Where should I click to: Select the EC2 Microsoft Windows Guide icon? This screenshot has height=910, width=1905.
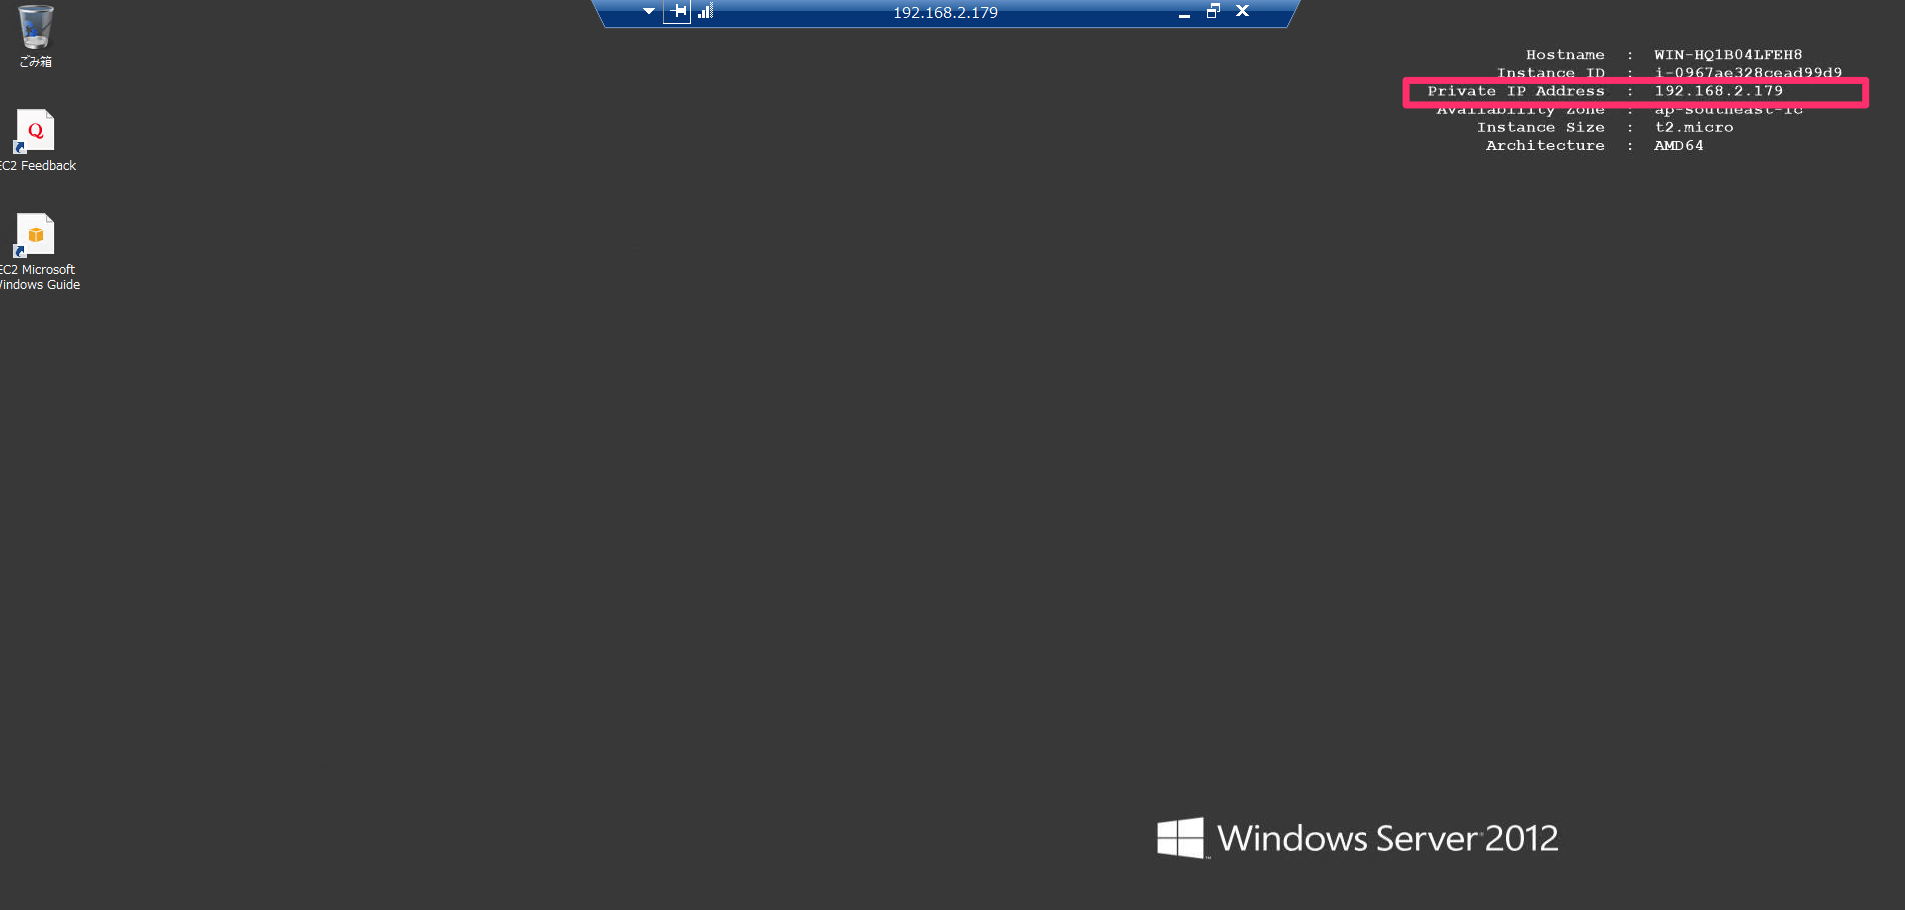click(x=35, y=235)
